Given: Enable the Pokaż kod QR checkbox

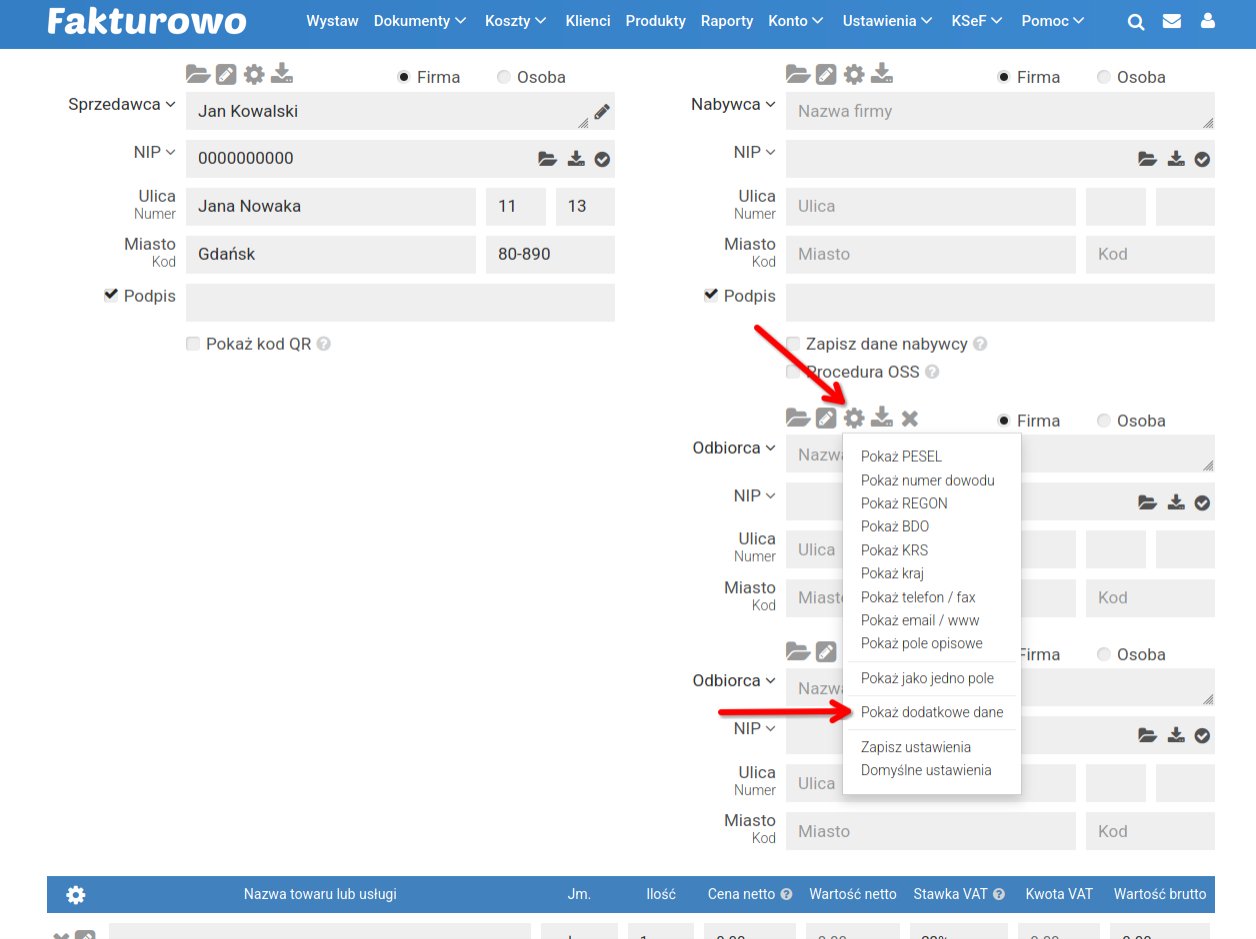Looking at the screenshot, I should click(193, 344).
